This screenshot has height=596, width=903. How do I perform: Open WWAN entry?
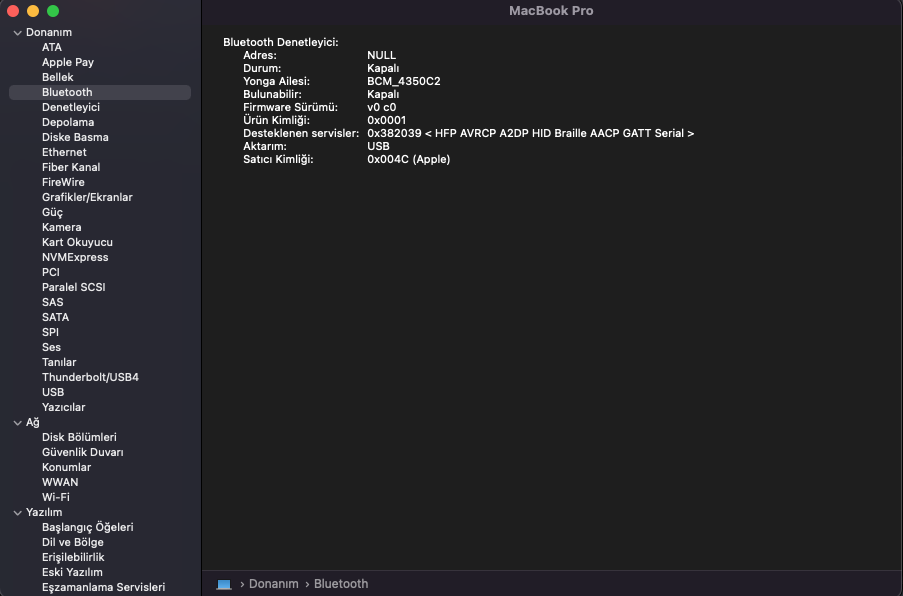point(60,482)
